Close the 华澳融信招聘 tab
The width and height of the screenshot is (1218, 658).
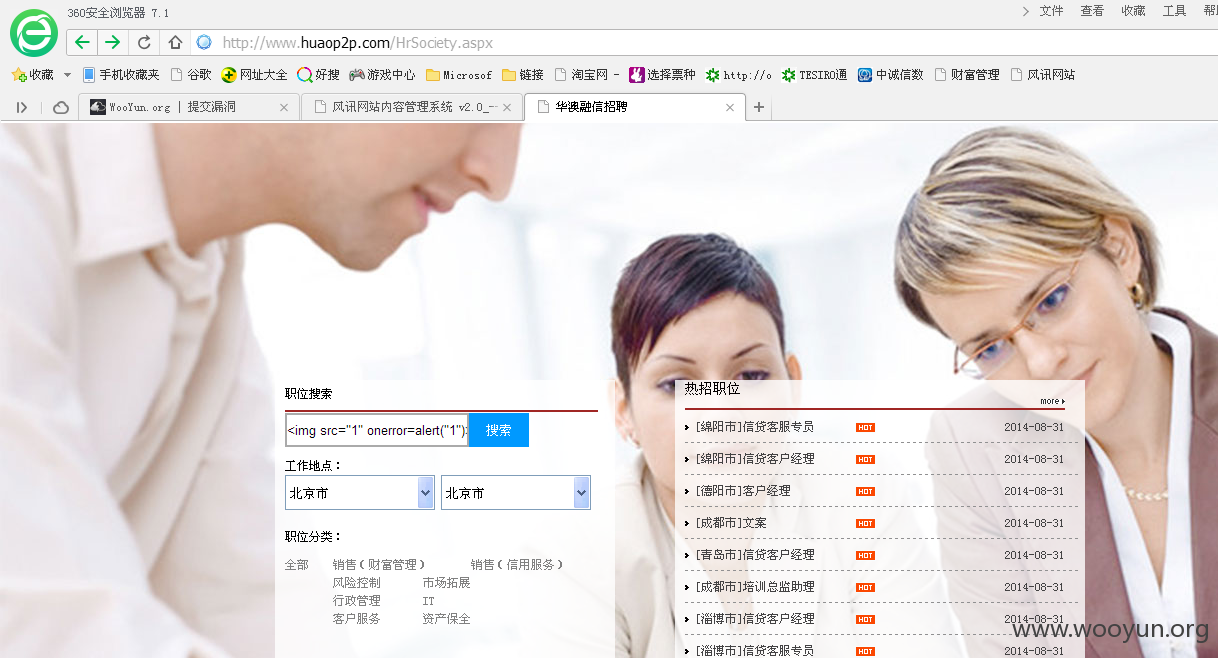pos(730,107)
